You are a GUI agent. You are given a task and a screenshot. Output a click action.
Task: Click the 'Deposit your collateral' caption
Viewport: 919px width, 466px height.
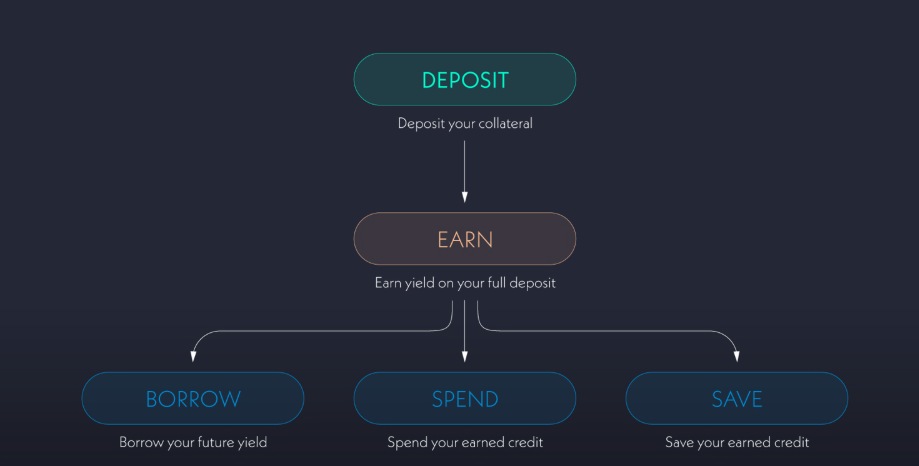coord(464,124)
